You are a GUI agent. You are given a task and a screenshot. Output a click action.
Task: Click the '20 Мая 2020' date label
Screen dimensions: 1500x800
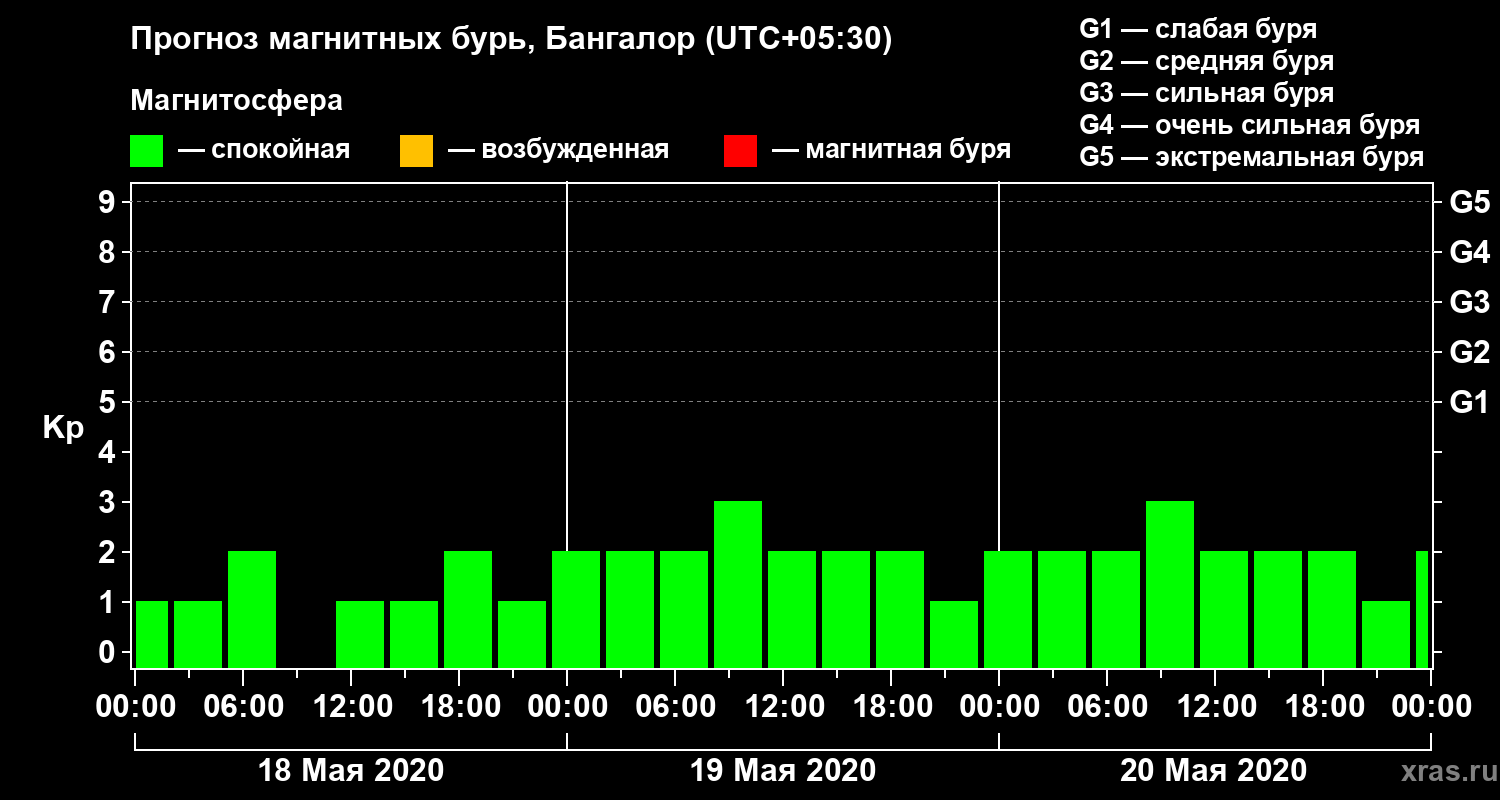(1213, 770)
